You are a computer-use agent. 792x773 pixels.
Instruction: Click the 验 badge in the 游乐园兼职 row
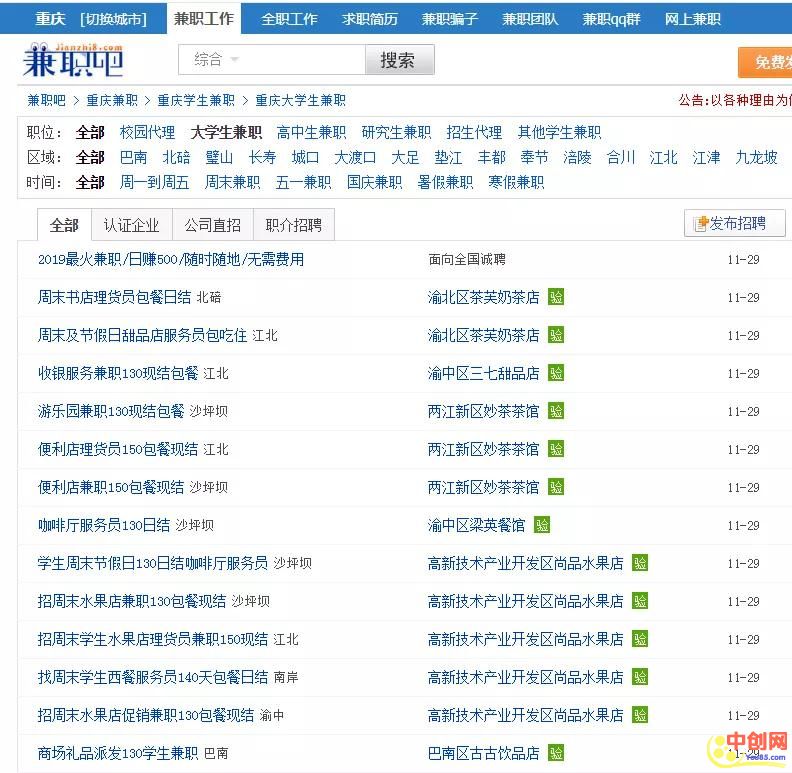556,411
